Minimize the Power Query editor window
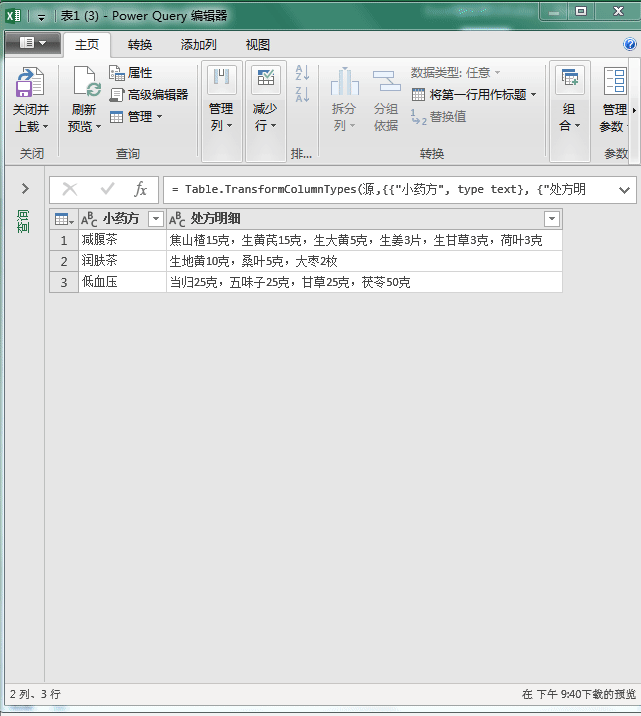 point(554,12)
